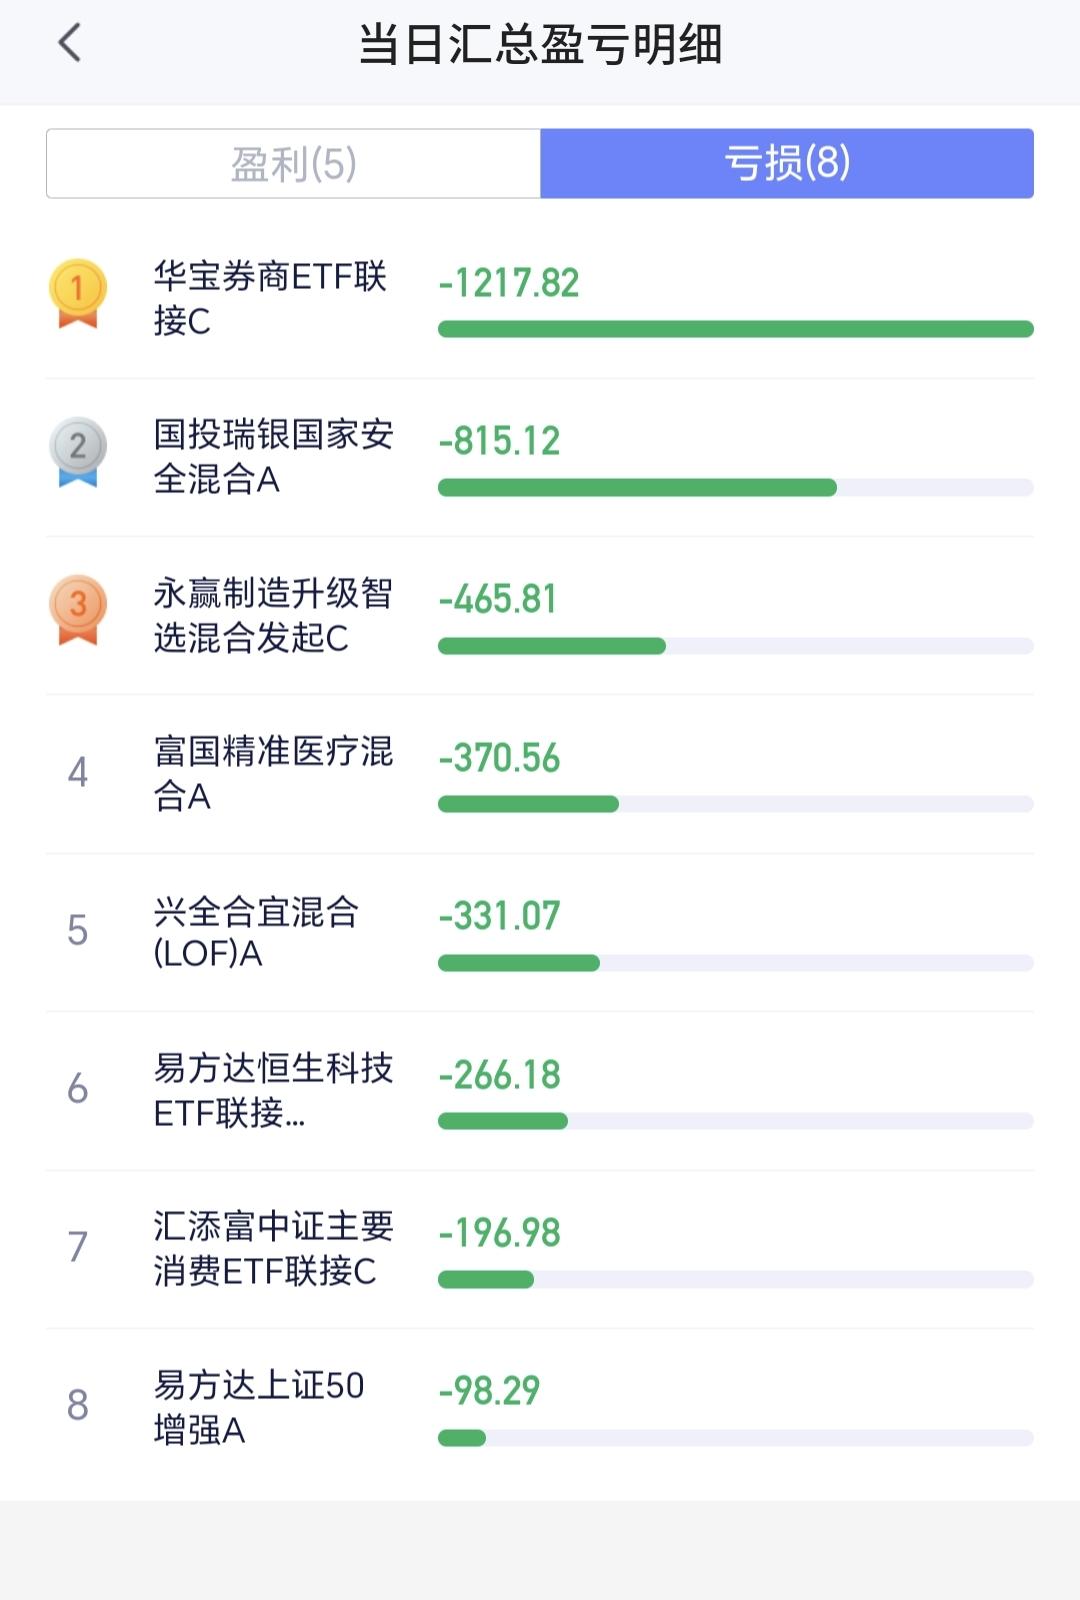Tap the back arrow icon
The image size is (1080, 1600).
tap(69, 43)
